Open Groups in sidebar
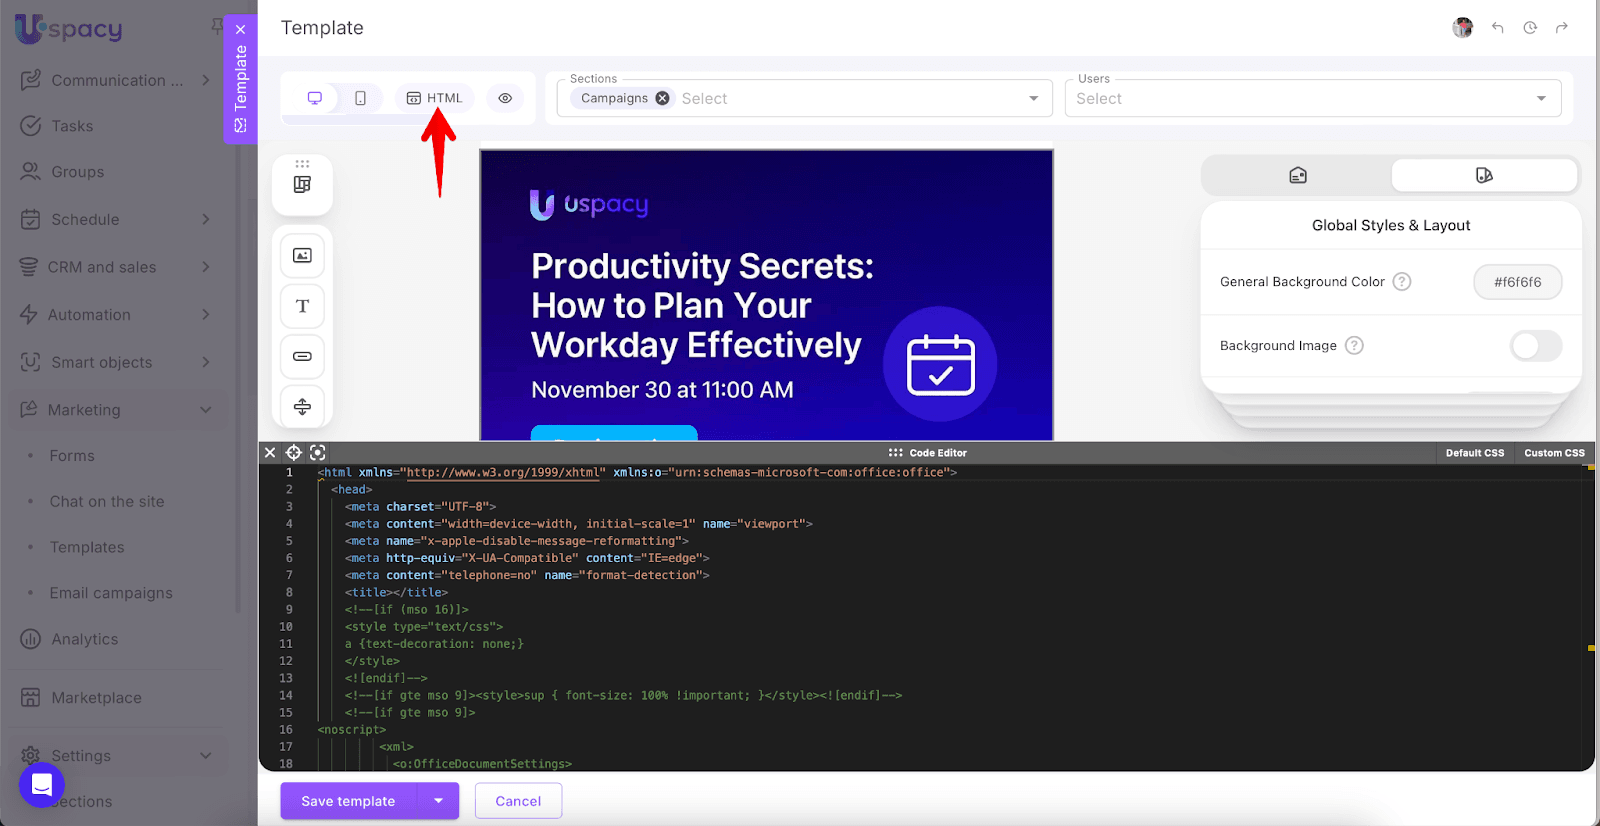Screen dimensions: 1600x826 click(78, 172)
